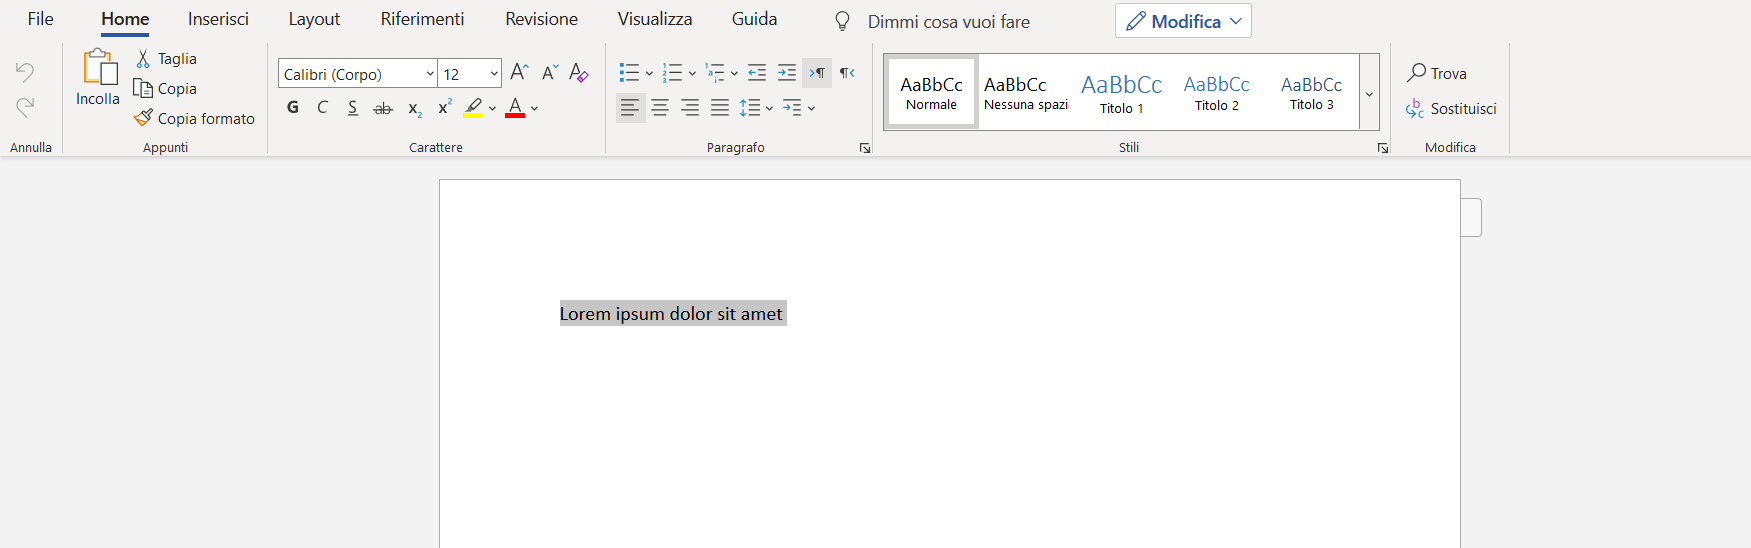Image resolution: width=1751 pixels, height=548 pixels.
Task: Open the line spacing dropdown arrow
Action: 769,108
